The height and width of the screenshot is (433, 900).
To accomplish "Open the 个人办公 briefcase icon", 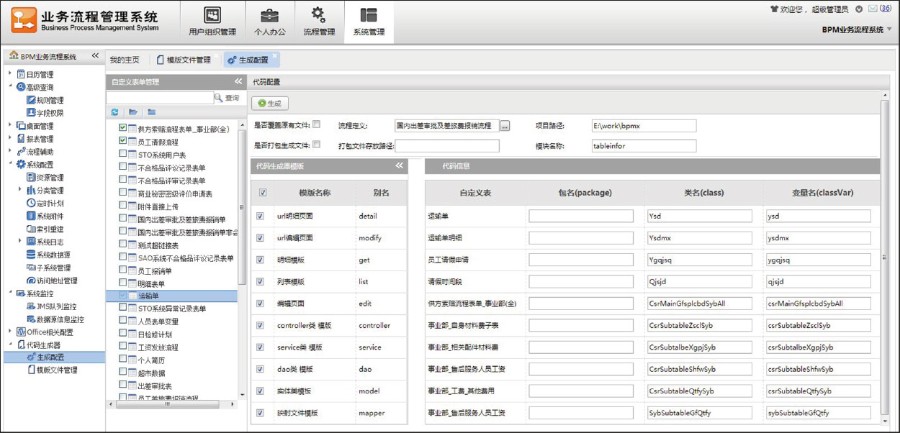I will click(x=268, y=15).
